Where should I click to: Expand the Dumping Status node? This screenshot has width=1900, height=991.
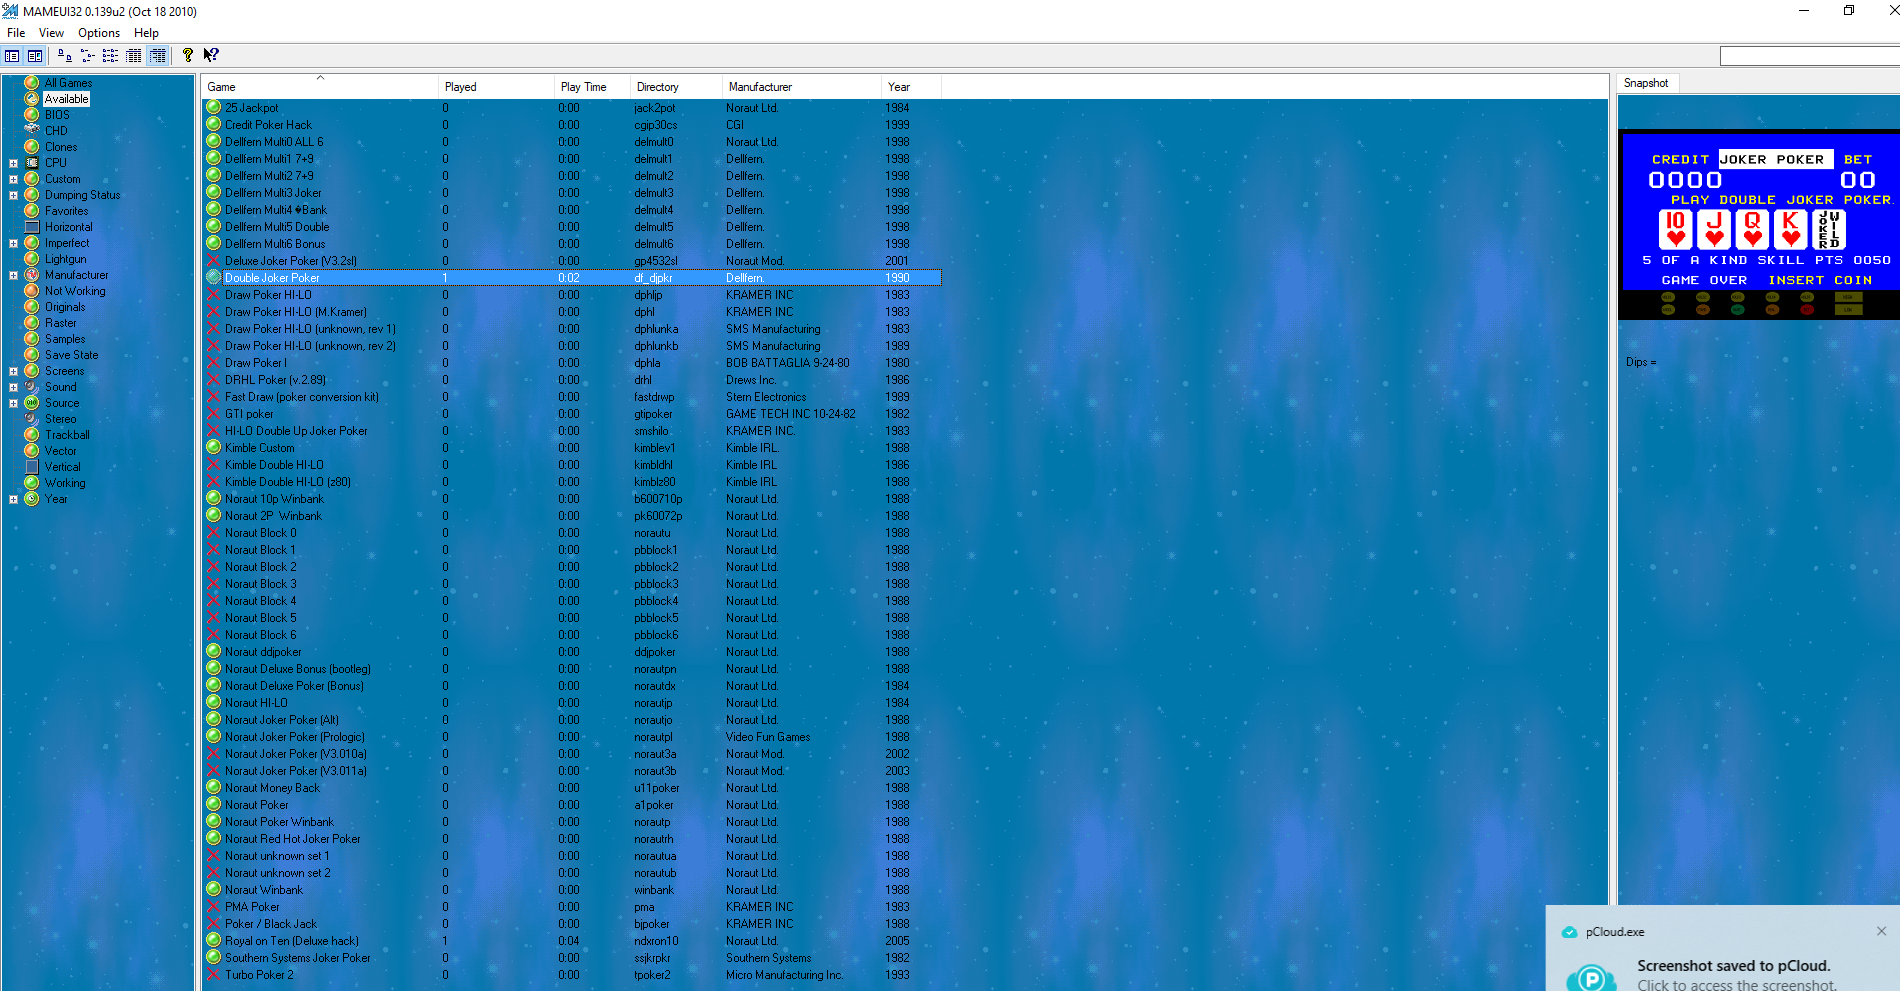click(13, 195)
